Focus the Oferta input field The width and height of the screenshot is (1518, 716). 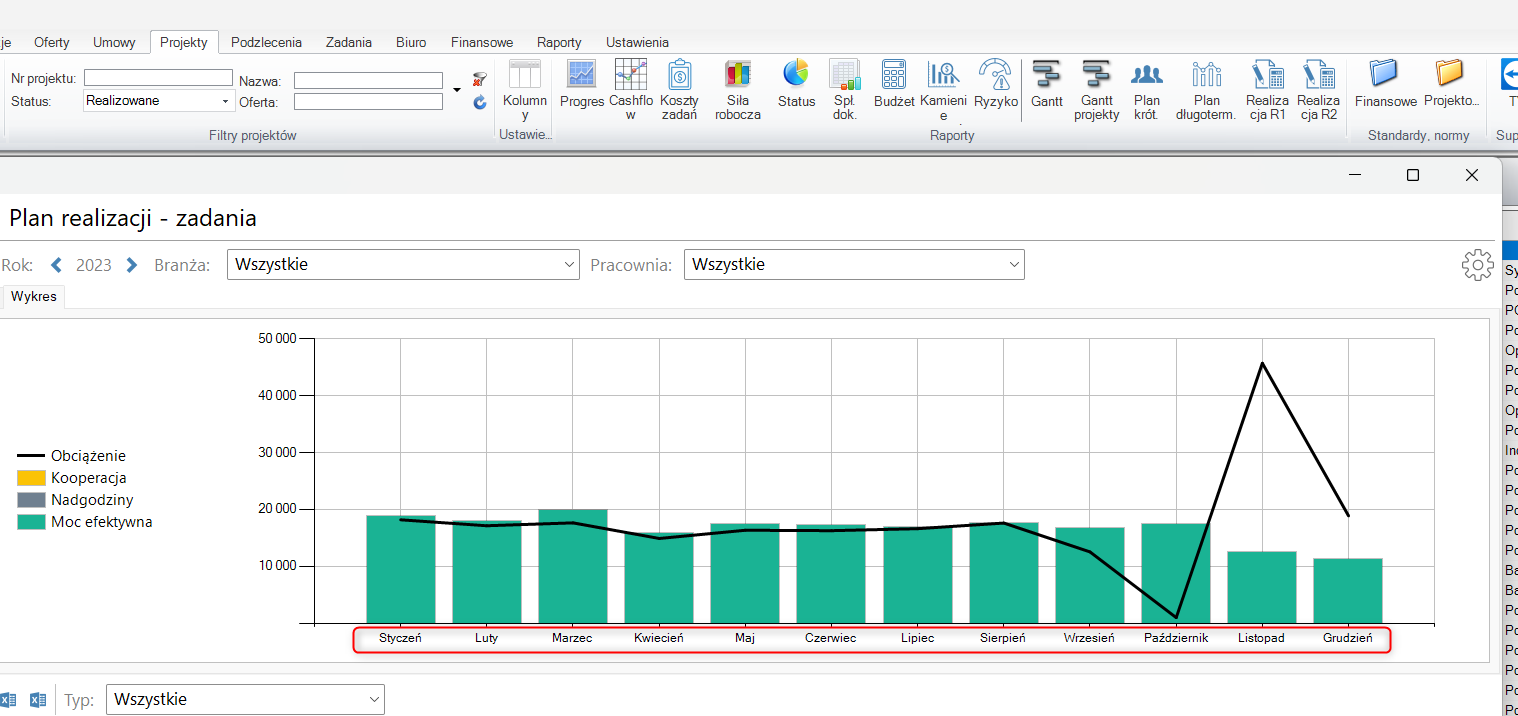click(x=368, y=101)
